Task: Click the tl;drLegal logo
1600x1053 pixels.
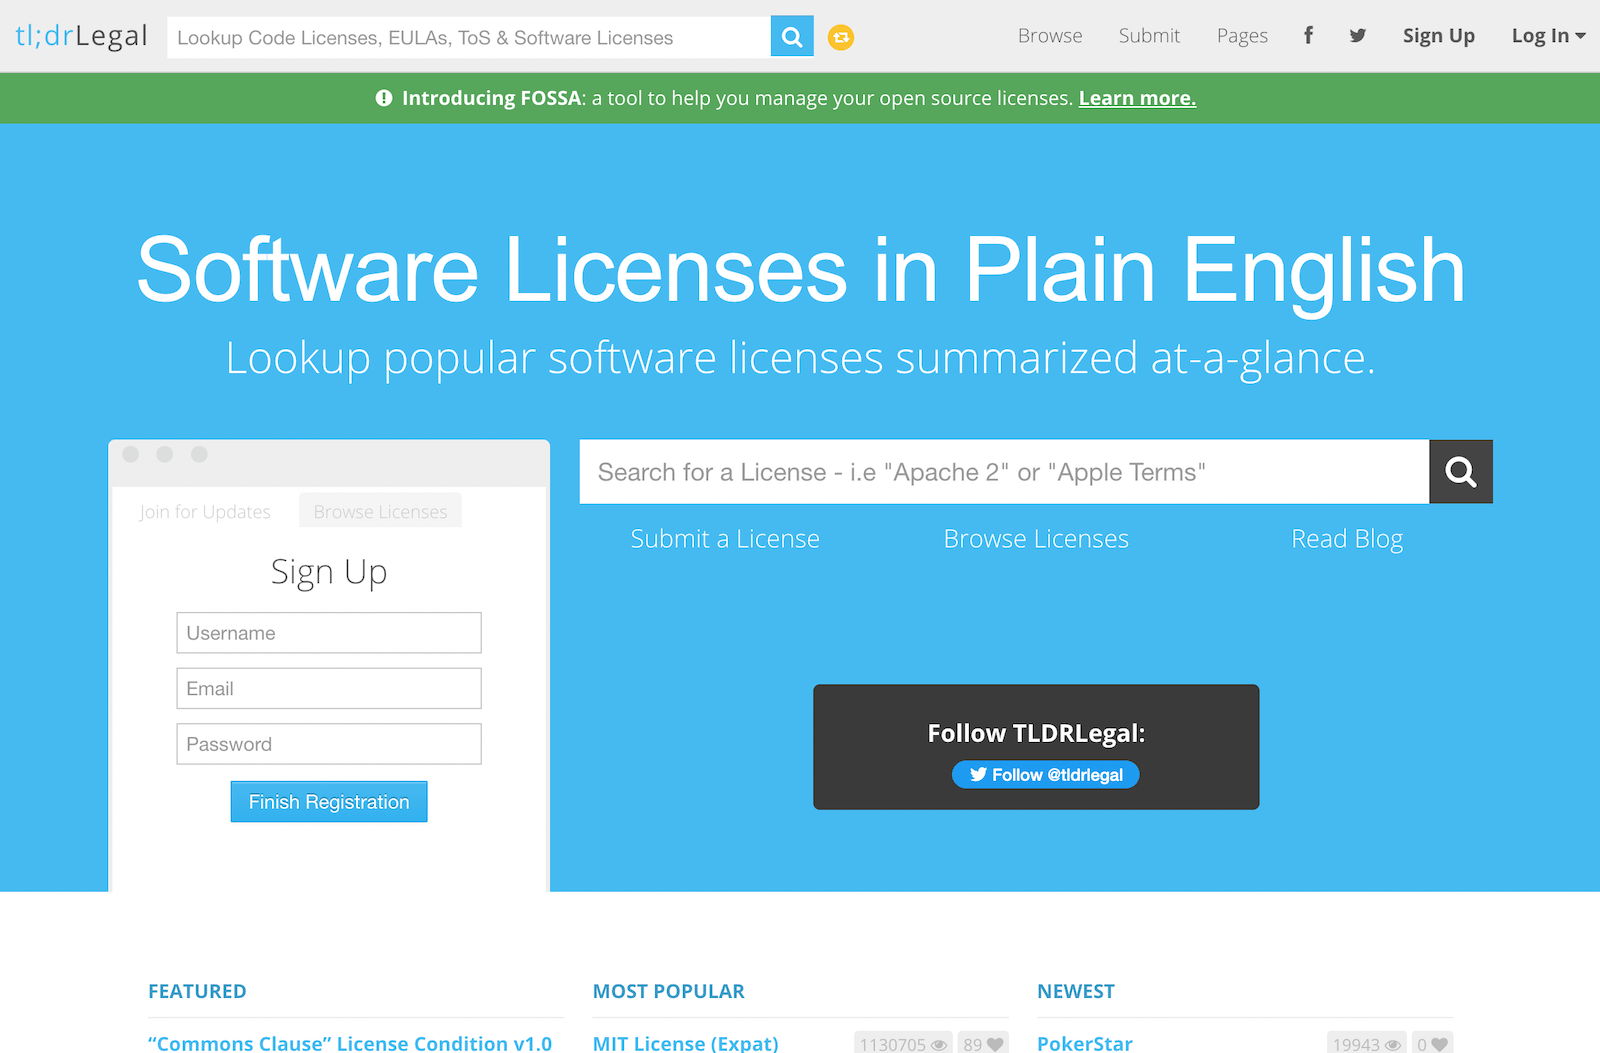Action: [81, 36]
